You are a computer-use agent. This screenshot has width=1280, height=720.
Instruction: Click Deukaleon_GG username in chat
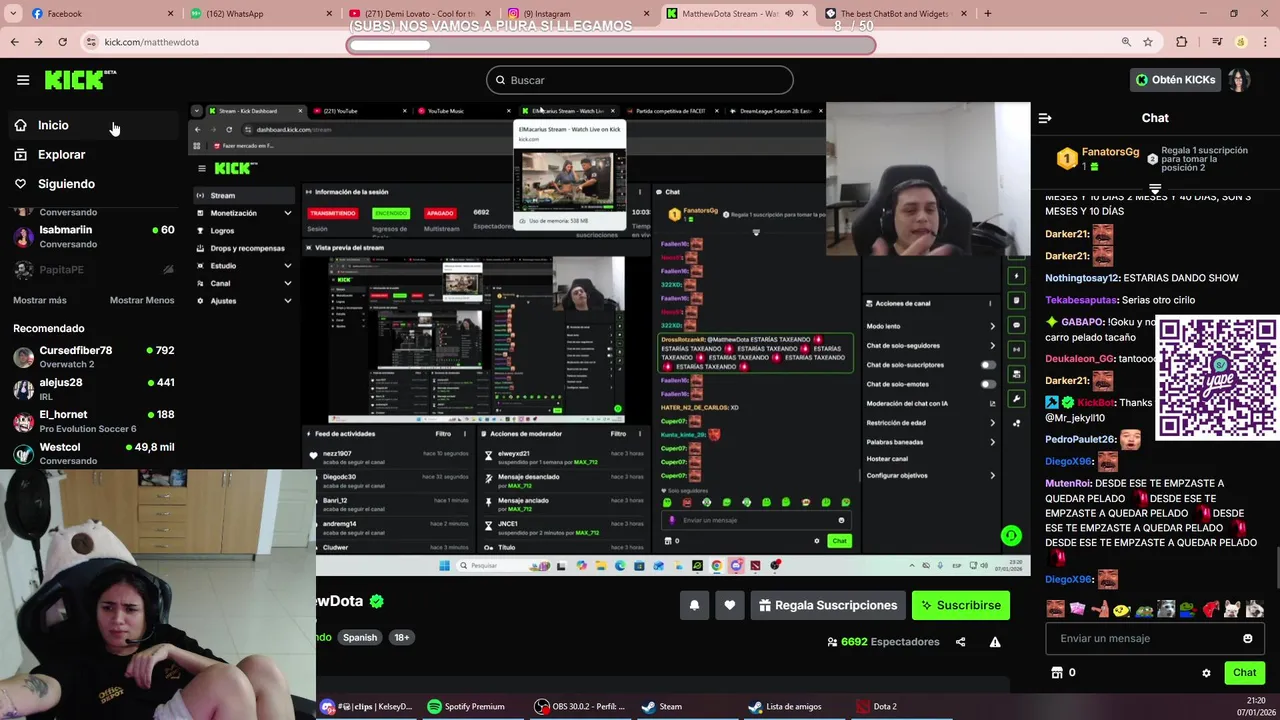coord(1079,358)
